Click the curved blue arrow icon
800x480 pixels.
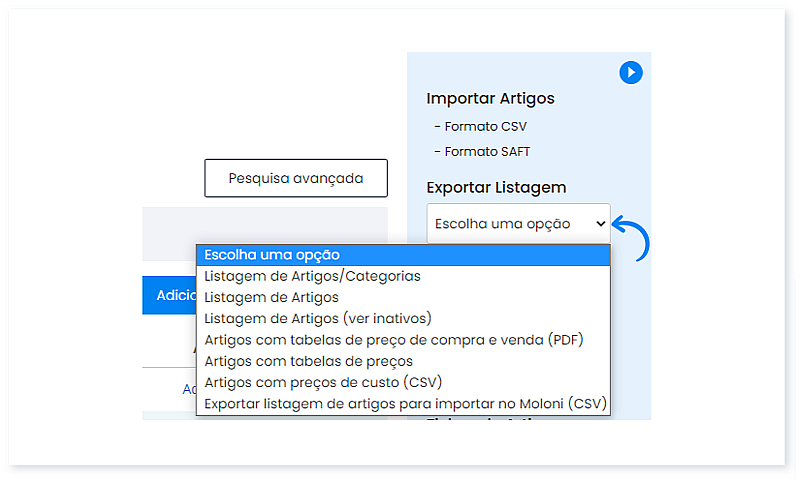(632, 236)
